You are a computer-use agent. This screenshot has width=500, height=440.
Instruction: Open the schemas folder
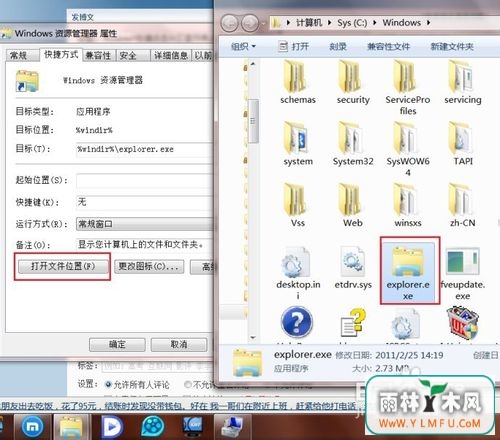[297, 82]
